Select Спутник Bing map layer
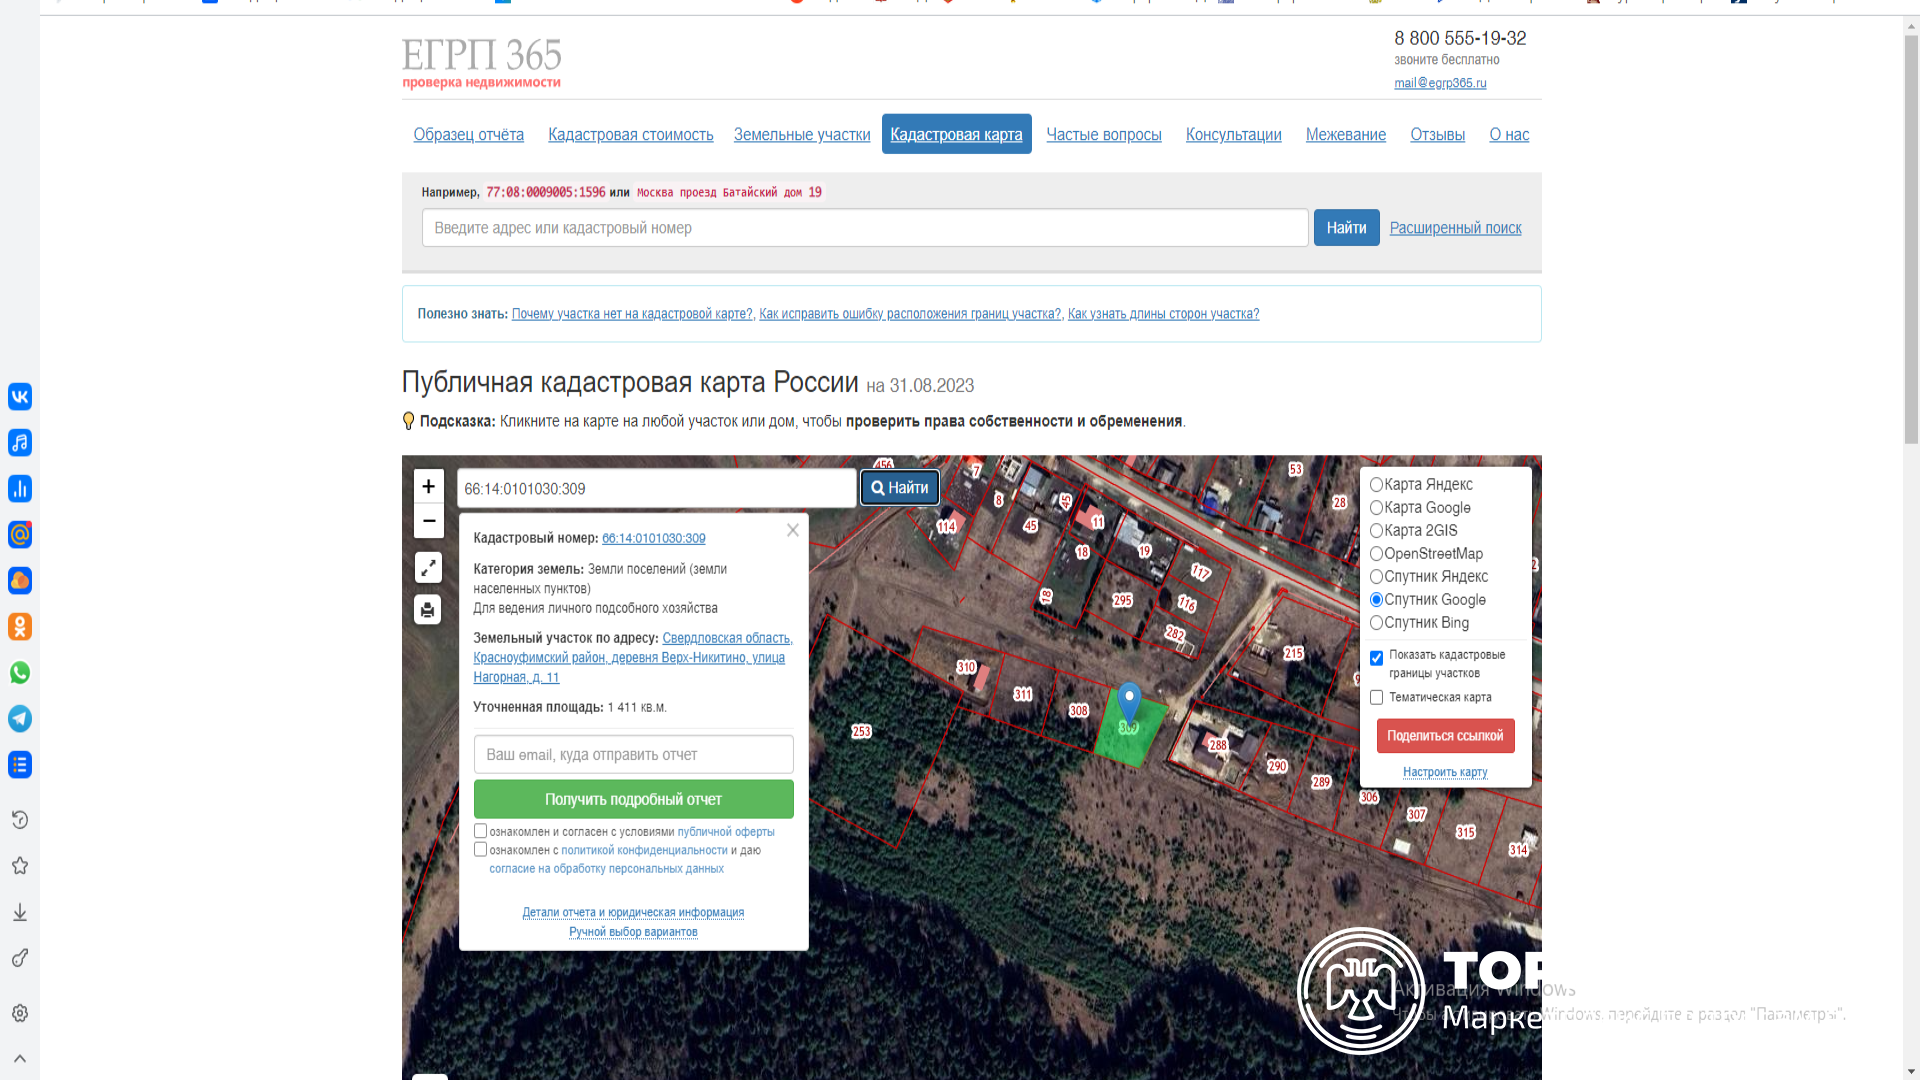Image resolution: width=1920 pixels, height=1080 pixels. coord(1376,623)
